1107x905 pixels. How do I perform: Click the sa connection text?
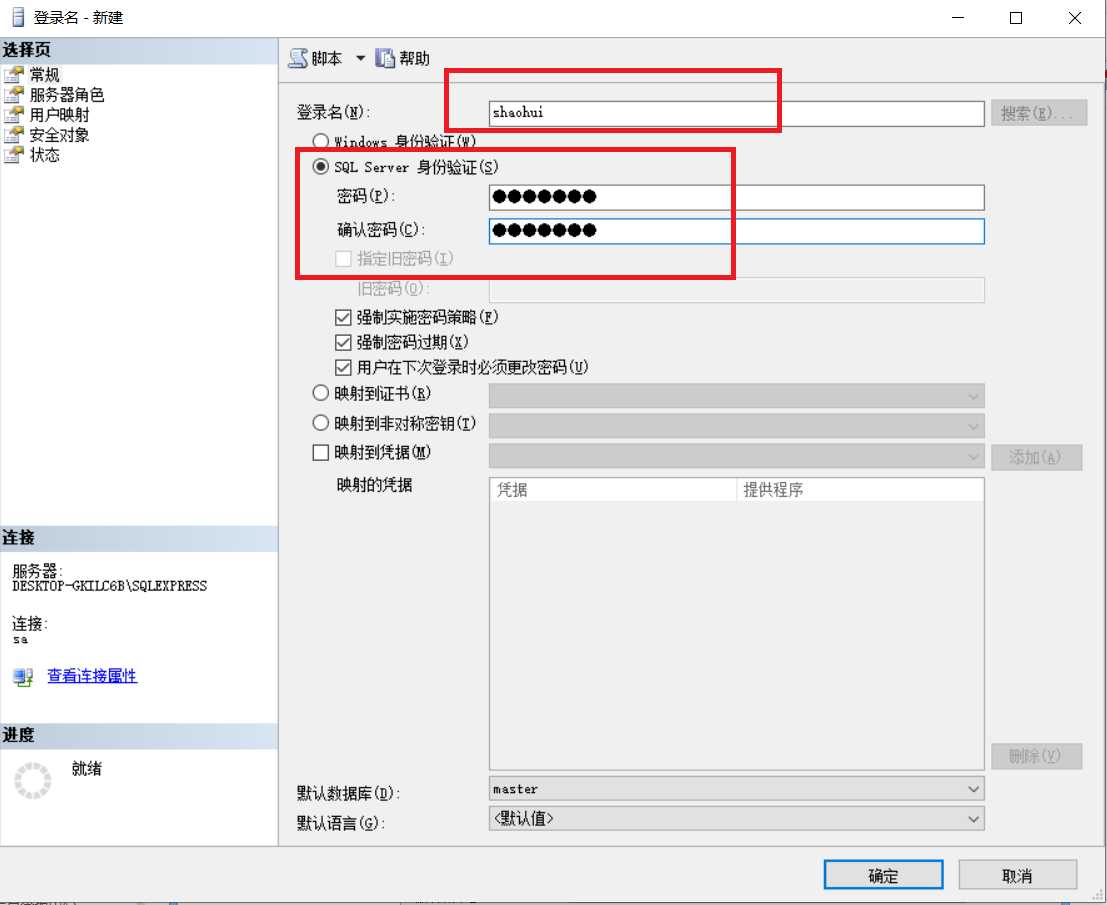click(20, 640)
